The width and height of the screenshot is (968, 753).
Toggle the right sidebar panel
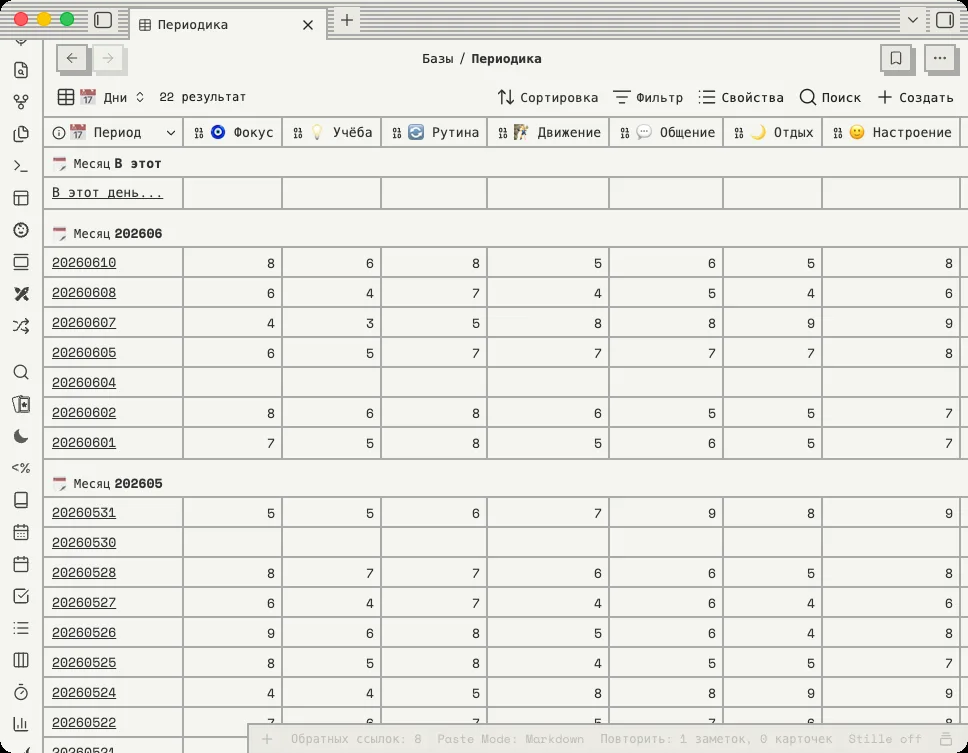945,20
